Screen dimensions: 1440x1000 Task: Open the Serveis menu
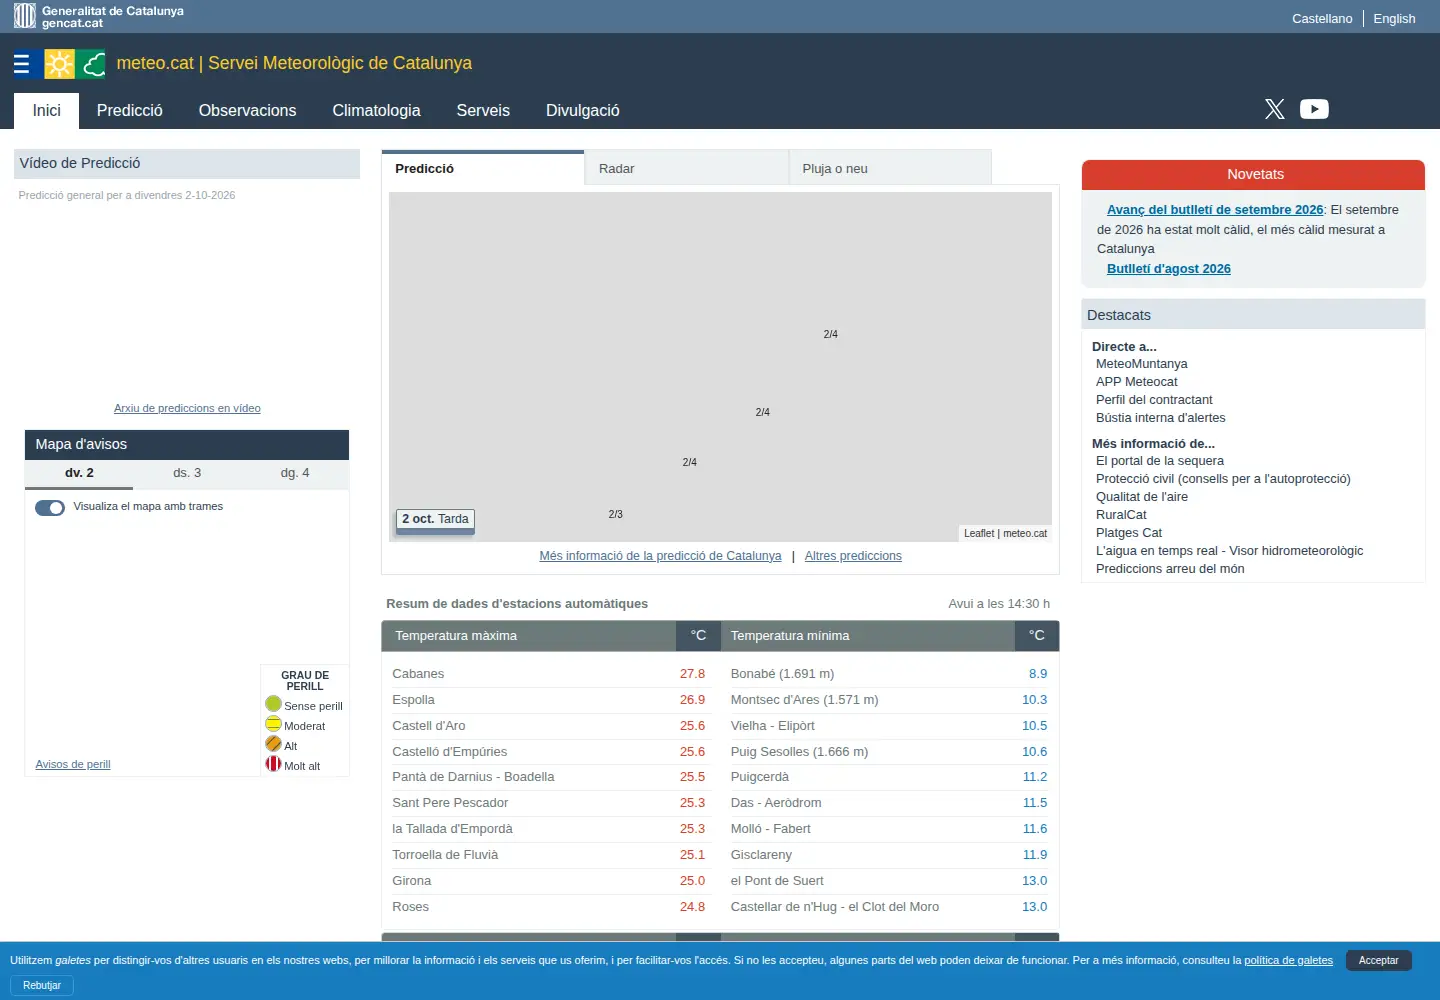[x=483, y=111]
